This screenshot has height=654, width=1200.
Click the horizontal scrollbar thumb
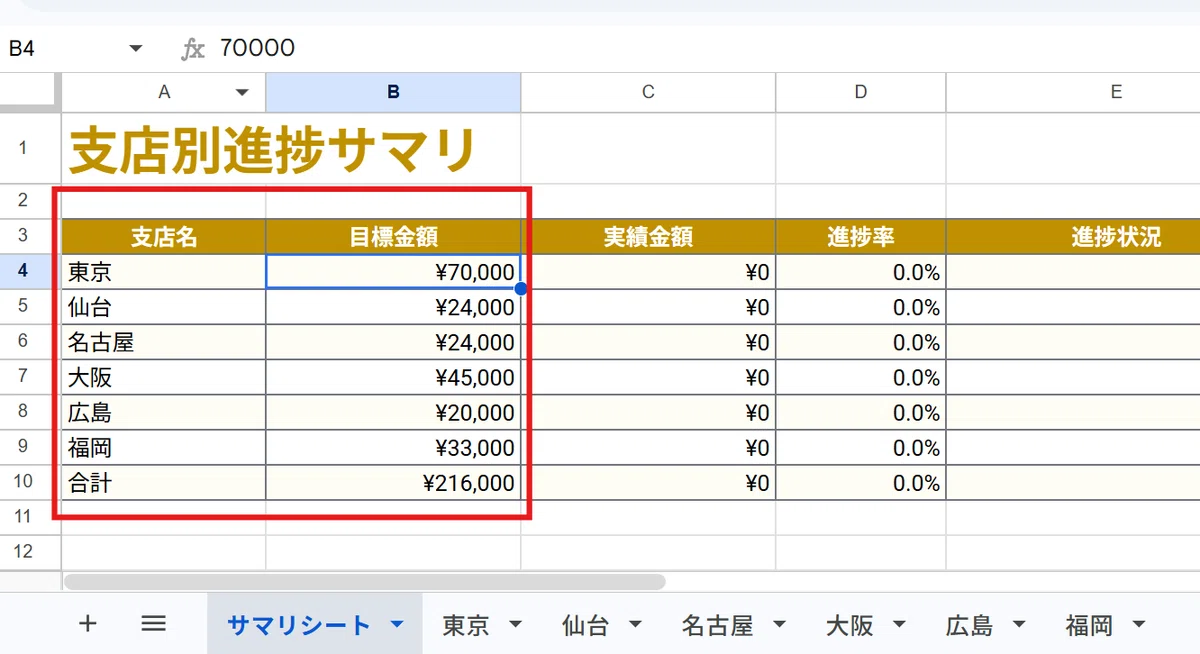click(365, 581)
